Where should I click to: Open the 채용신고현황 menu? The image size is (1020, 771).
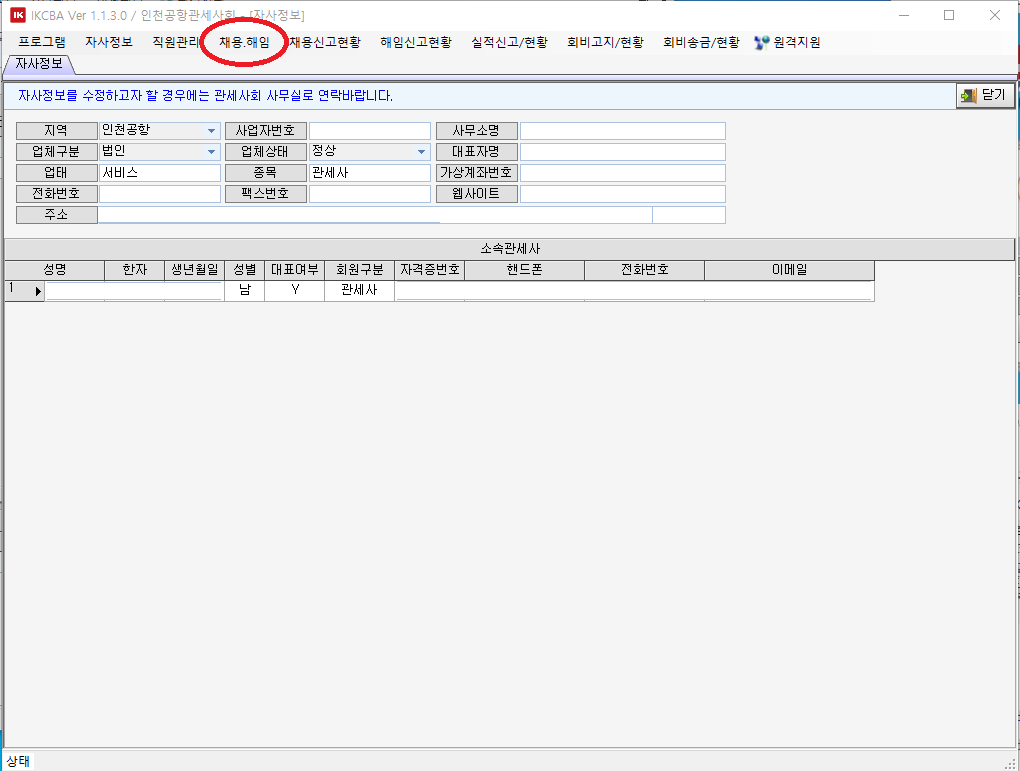tap(325, 43)
